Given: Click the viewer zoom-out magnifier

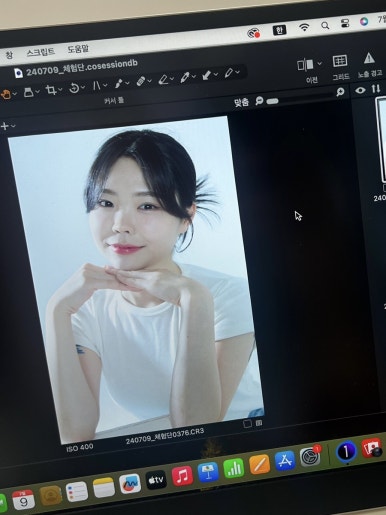Looking at the screenshot, I should click(x=259, y=100).
